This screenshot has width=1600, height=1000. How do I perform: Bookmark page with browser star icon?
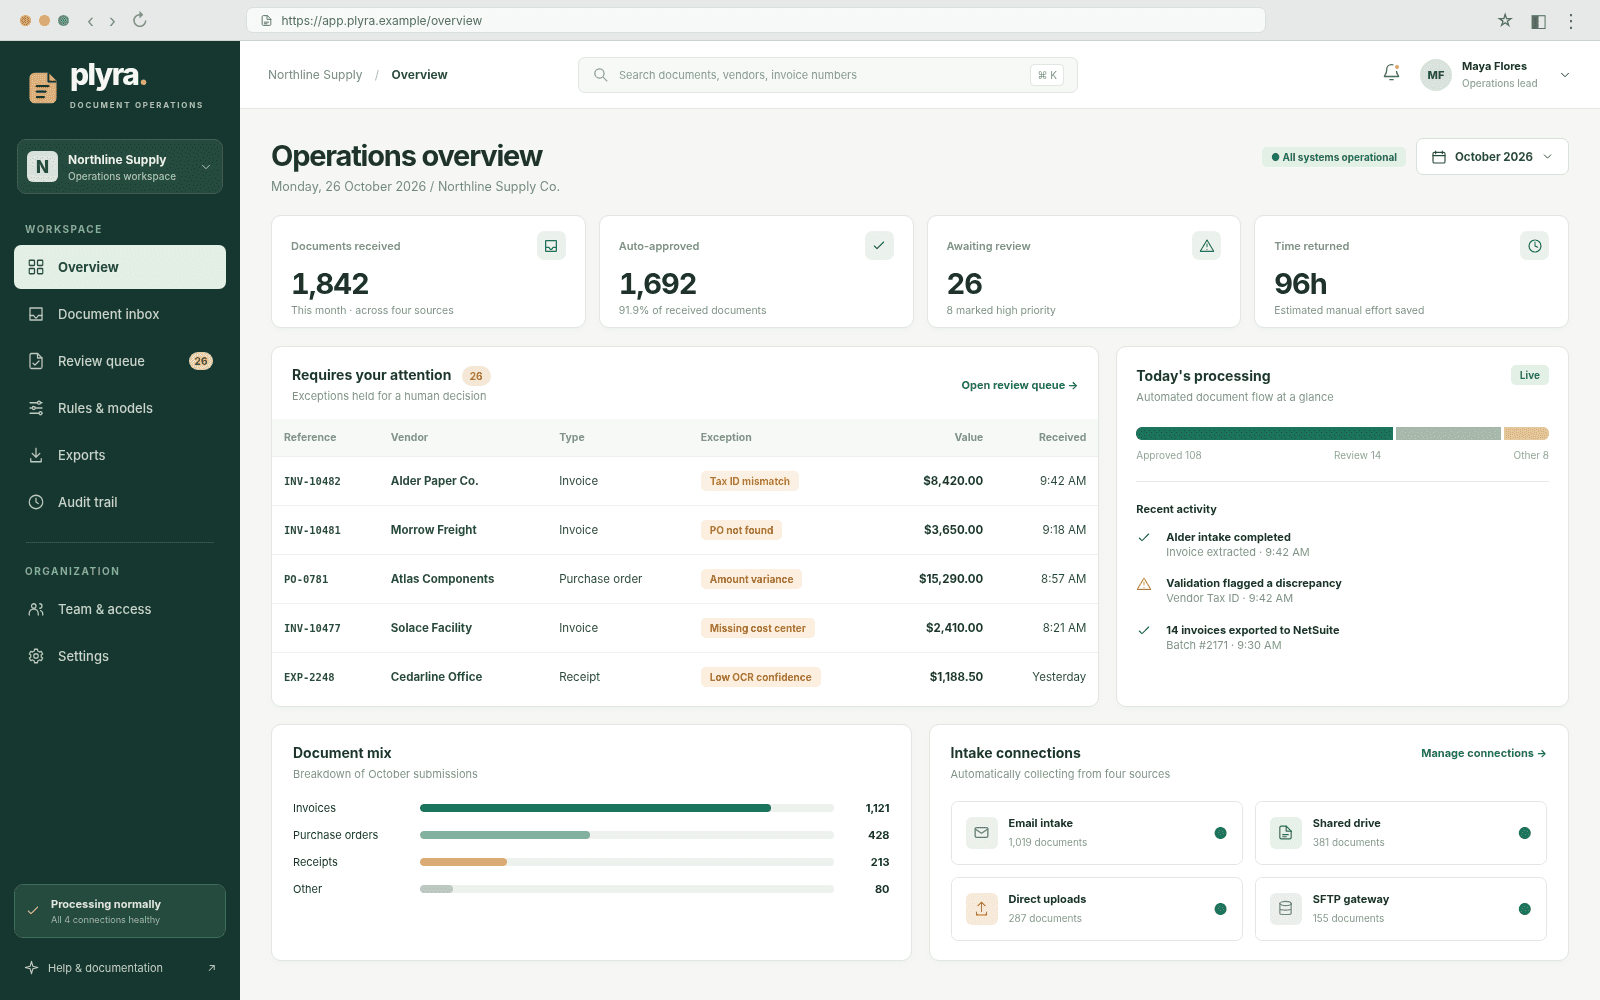[1505, 20]
